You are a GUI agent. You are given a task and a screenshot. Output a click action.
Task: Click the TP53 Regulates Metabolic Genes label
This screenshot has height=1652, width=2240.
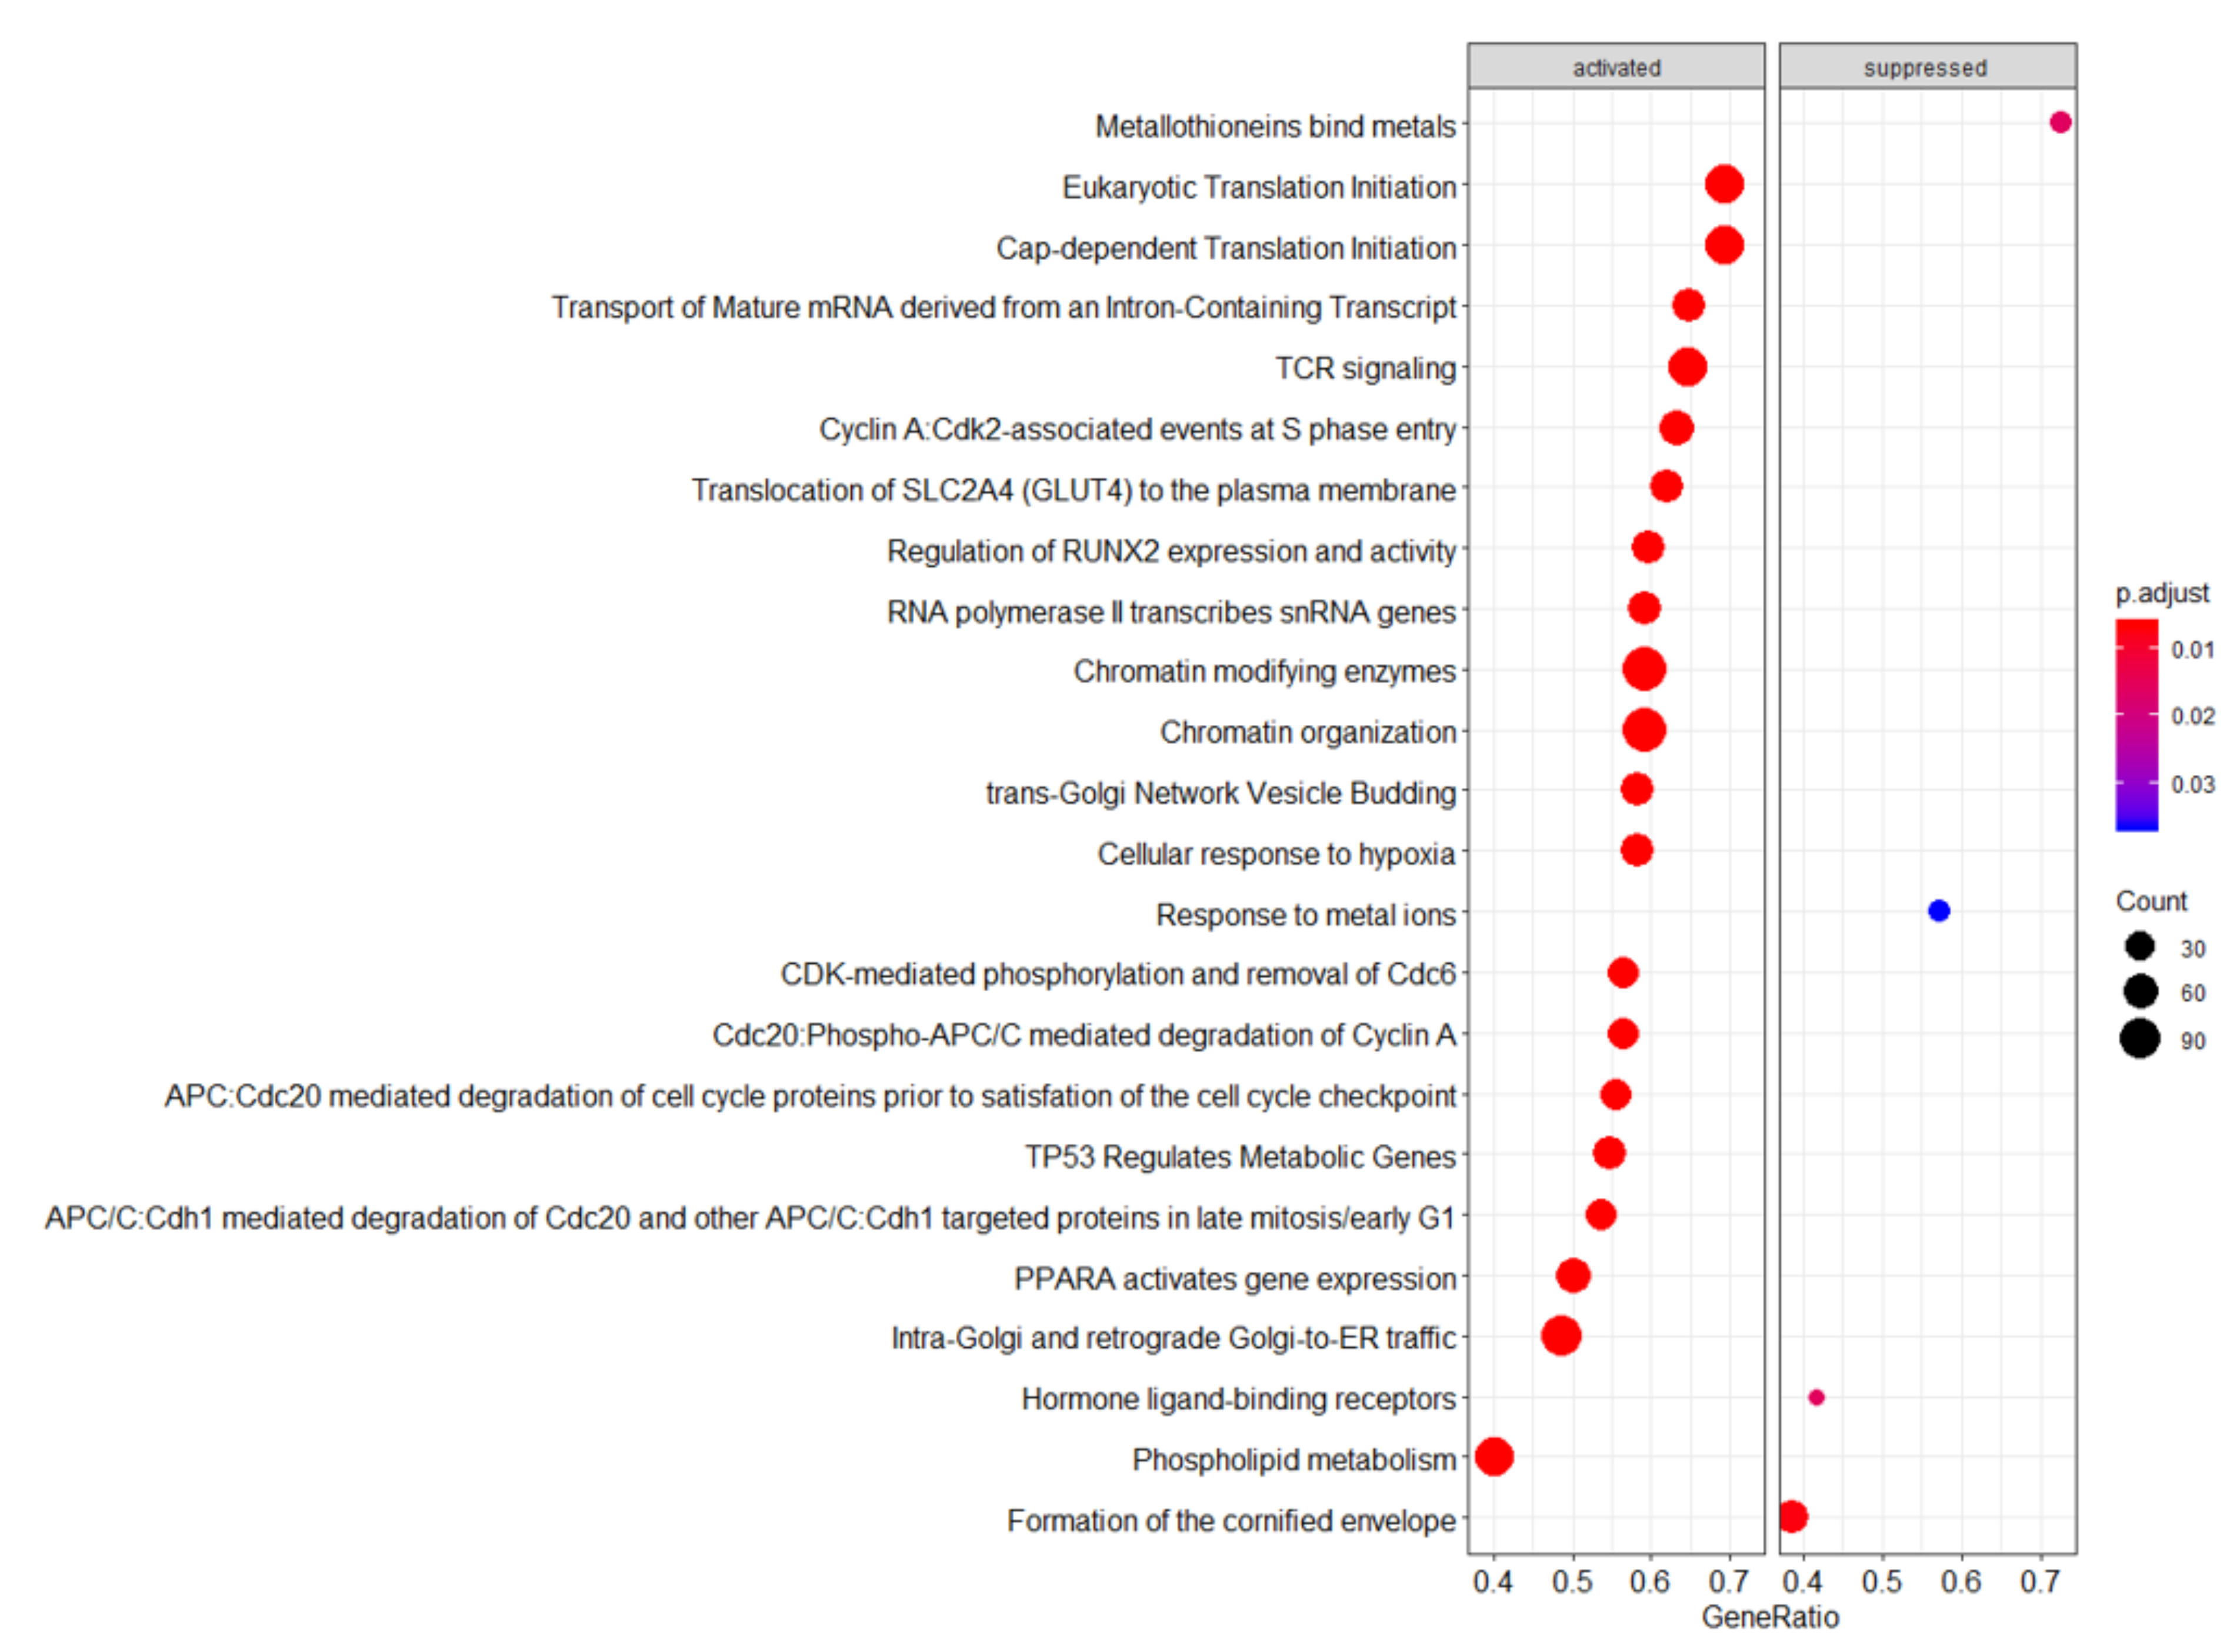click(1240, 1157)
